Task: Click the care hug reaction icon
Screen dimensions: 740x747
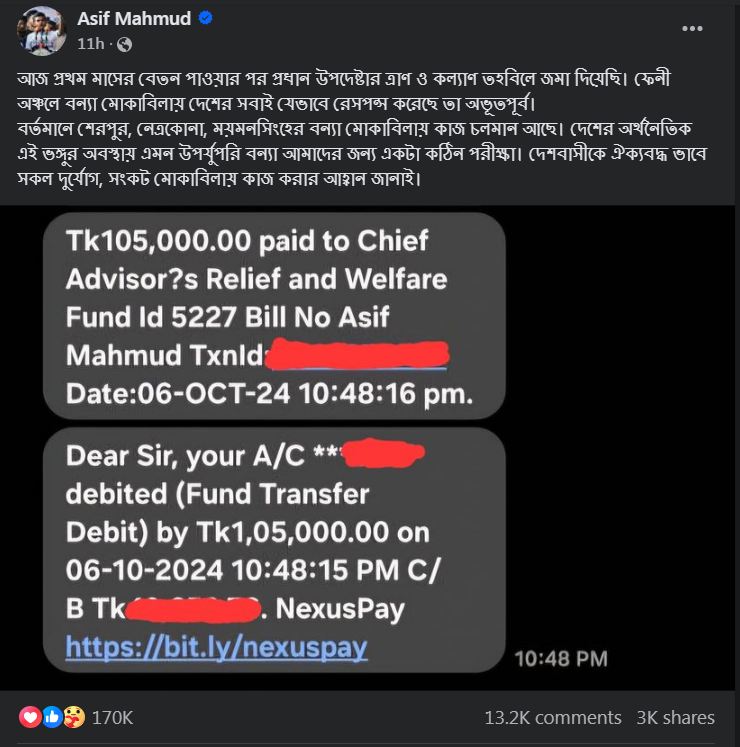Action: coord(74,717)
